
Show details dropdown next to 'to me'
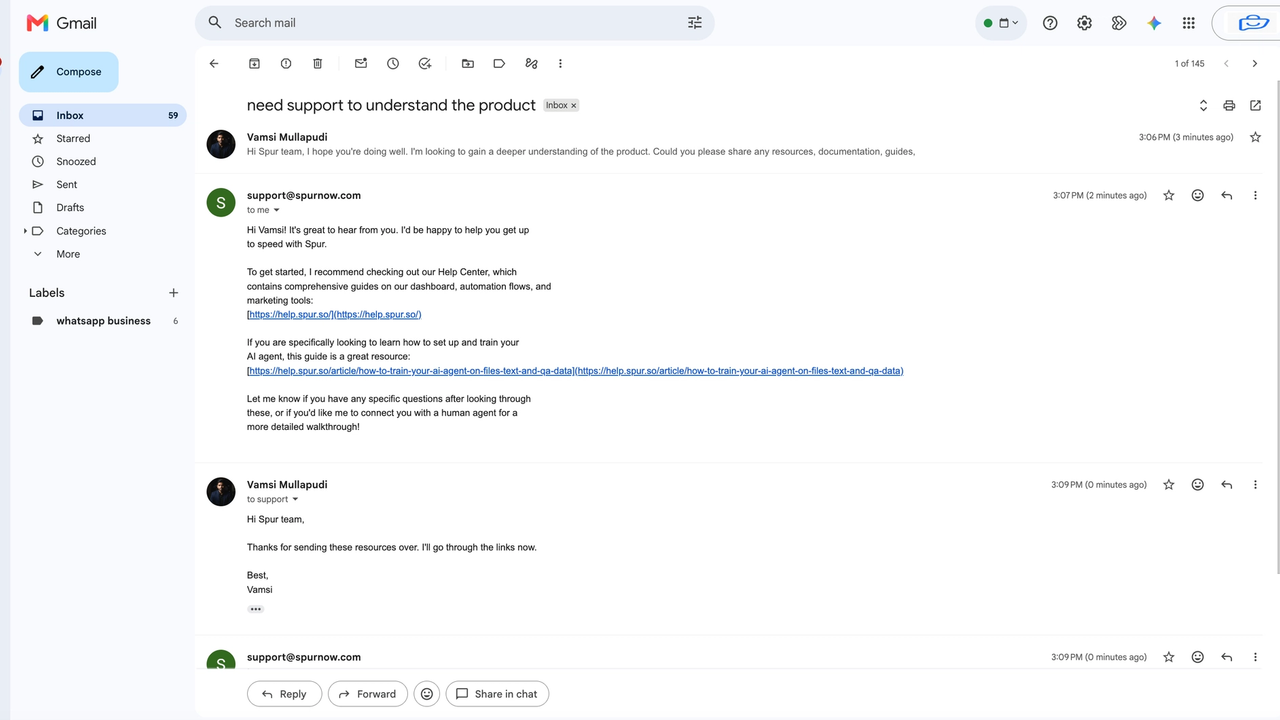[277, 210]
